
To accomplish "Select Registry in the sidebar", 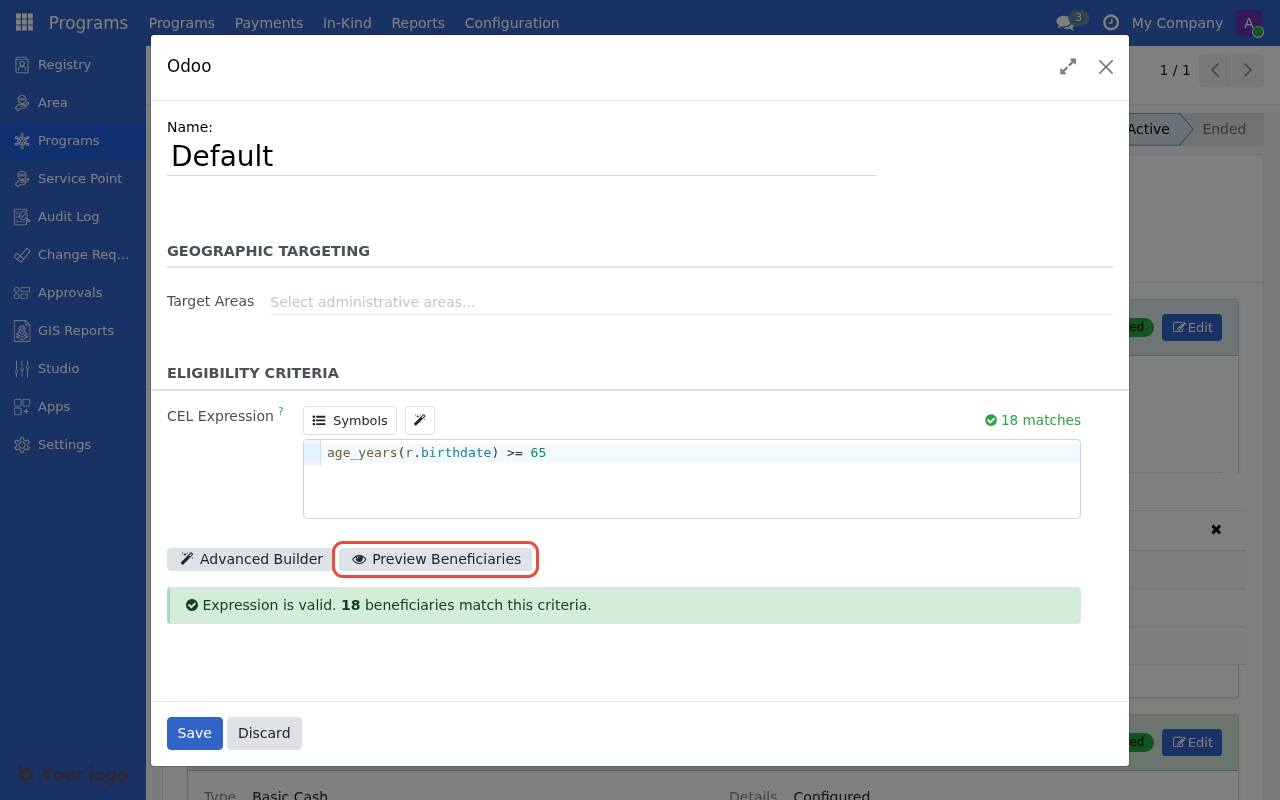I will [63, 64].
